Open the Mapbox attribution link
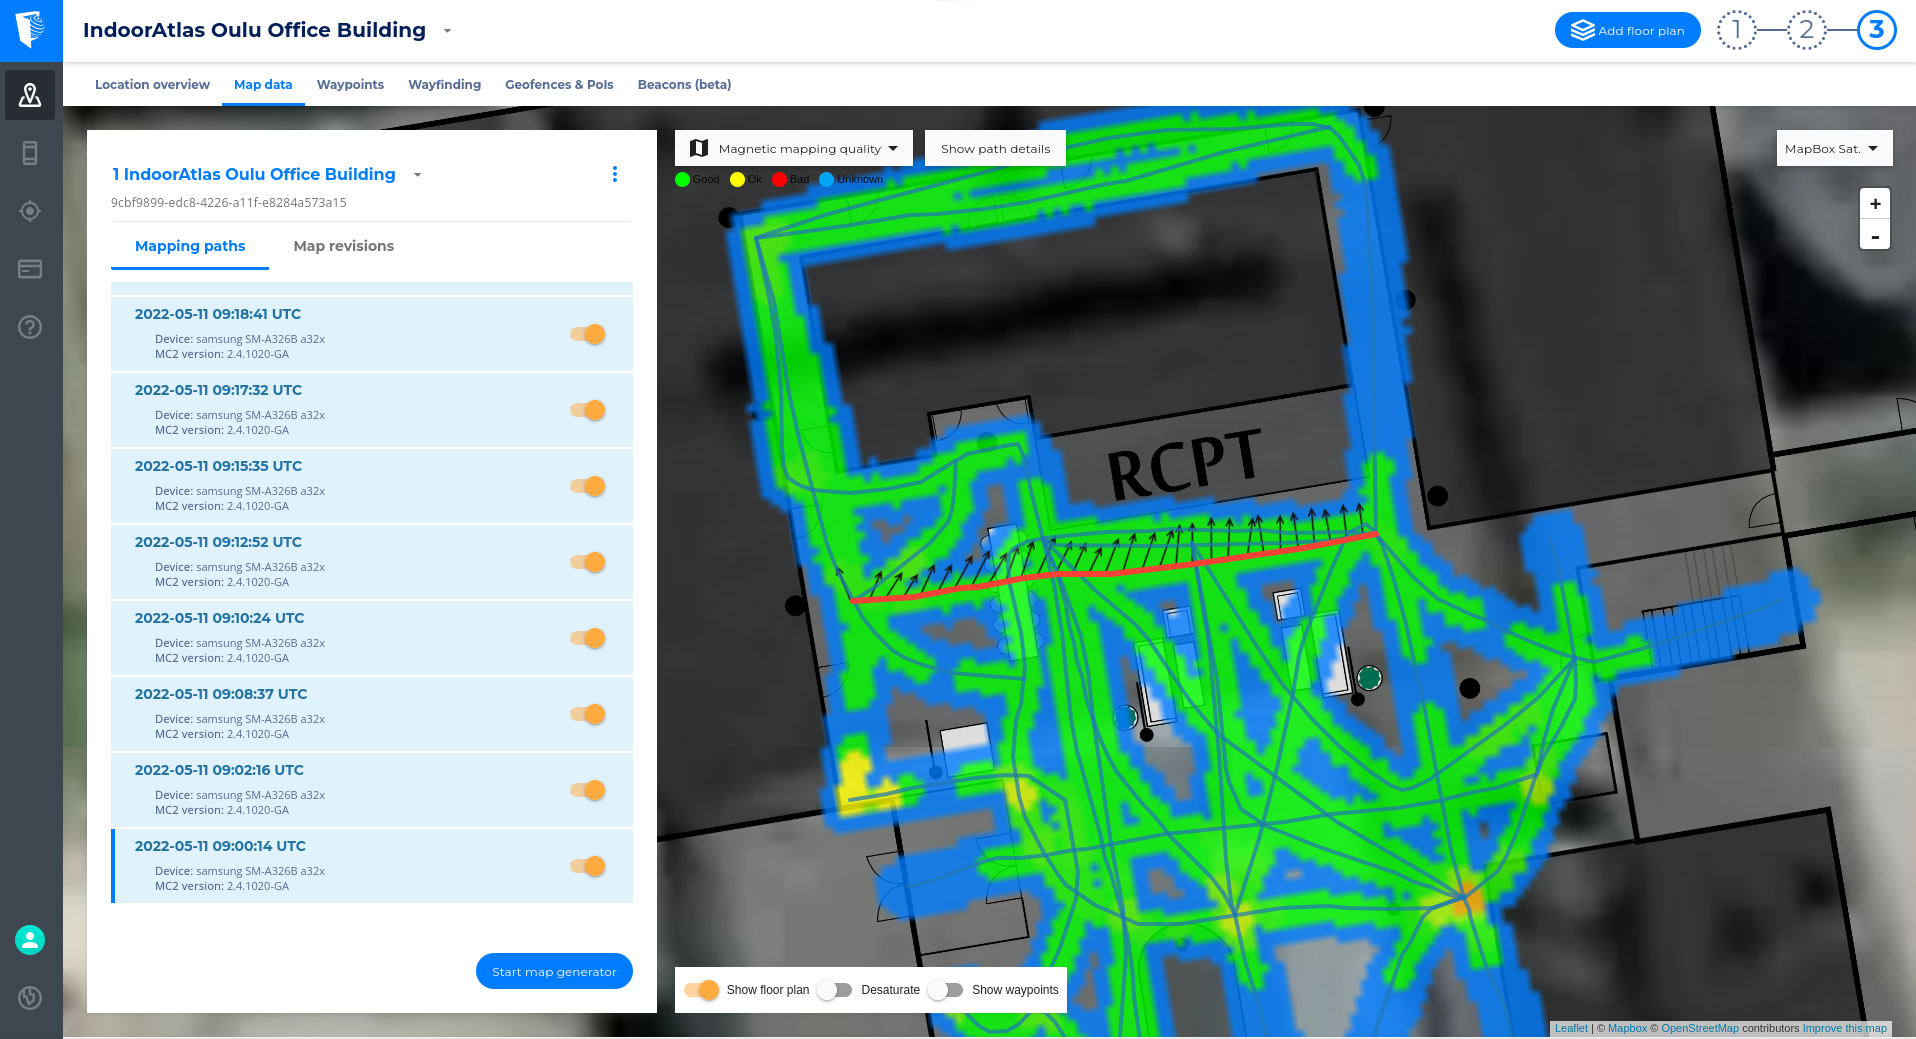 [1627, 1028]
